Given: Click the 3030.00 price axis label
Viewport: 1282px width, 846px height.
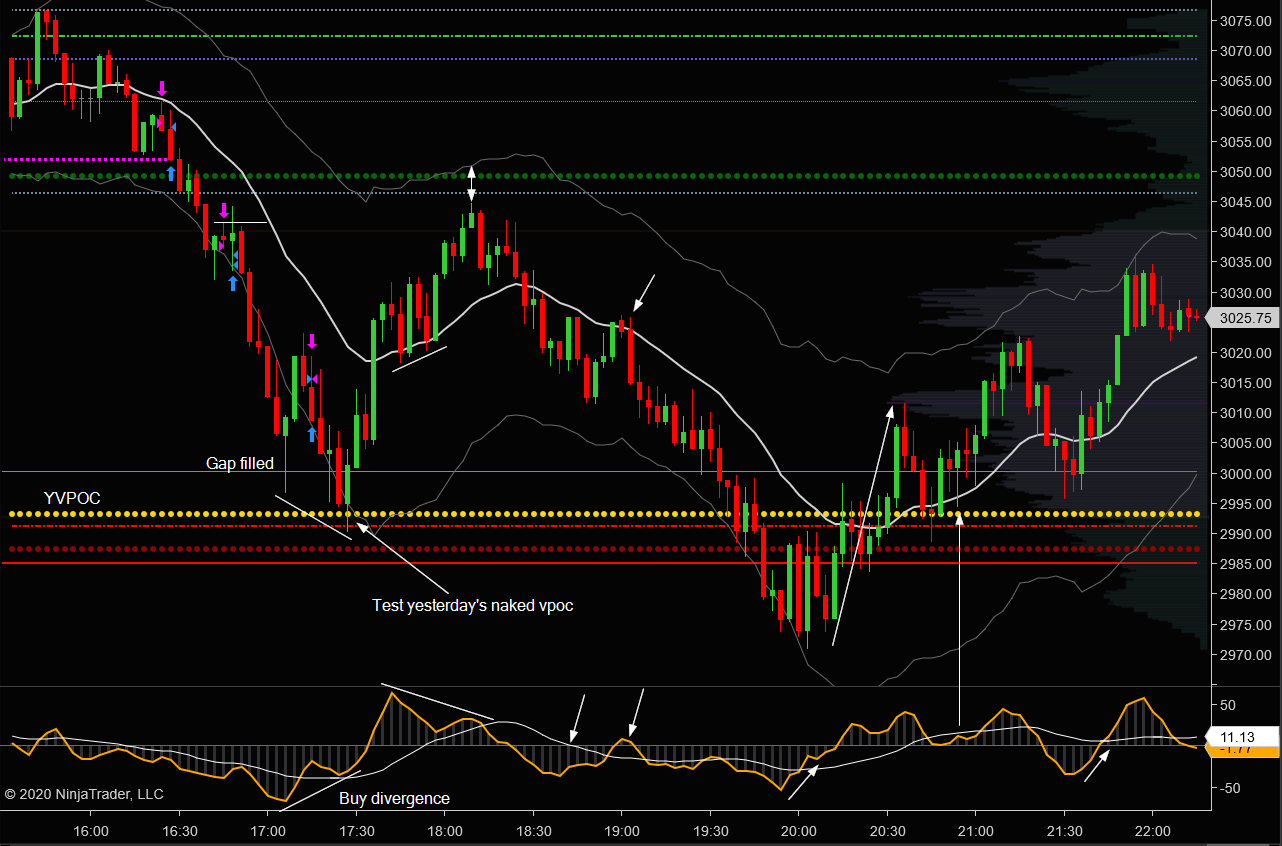Looking at the screenshot, I should (x=1246, y=293).
